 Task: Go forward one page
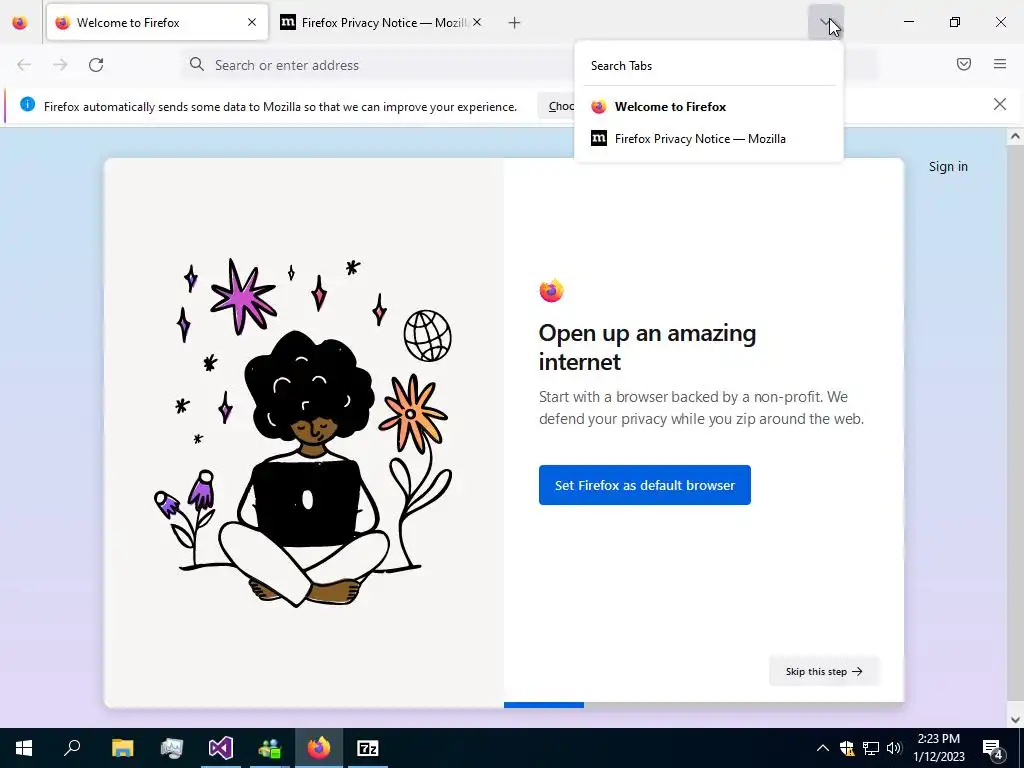click(60, 65)
